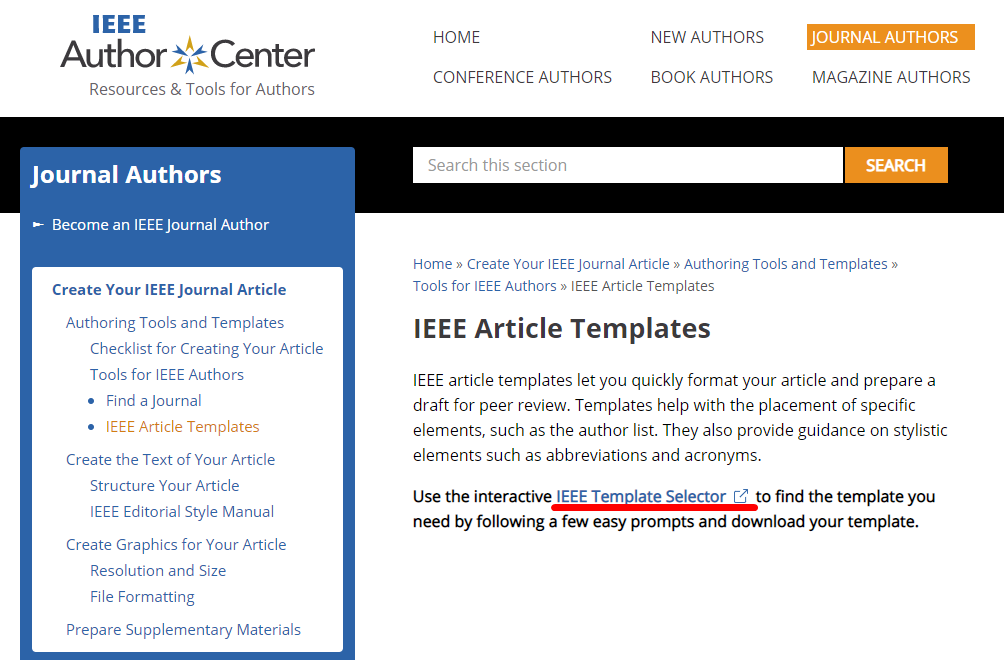Click the bullet icon next to Find a Journal
This screenshot has height=660, width=1004.
(x=91, y=400)
